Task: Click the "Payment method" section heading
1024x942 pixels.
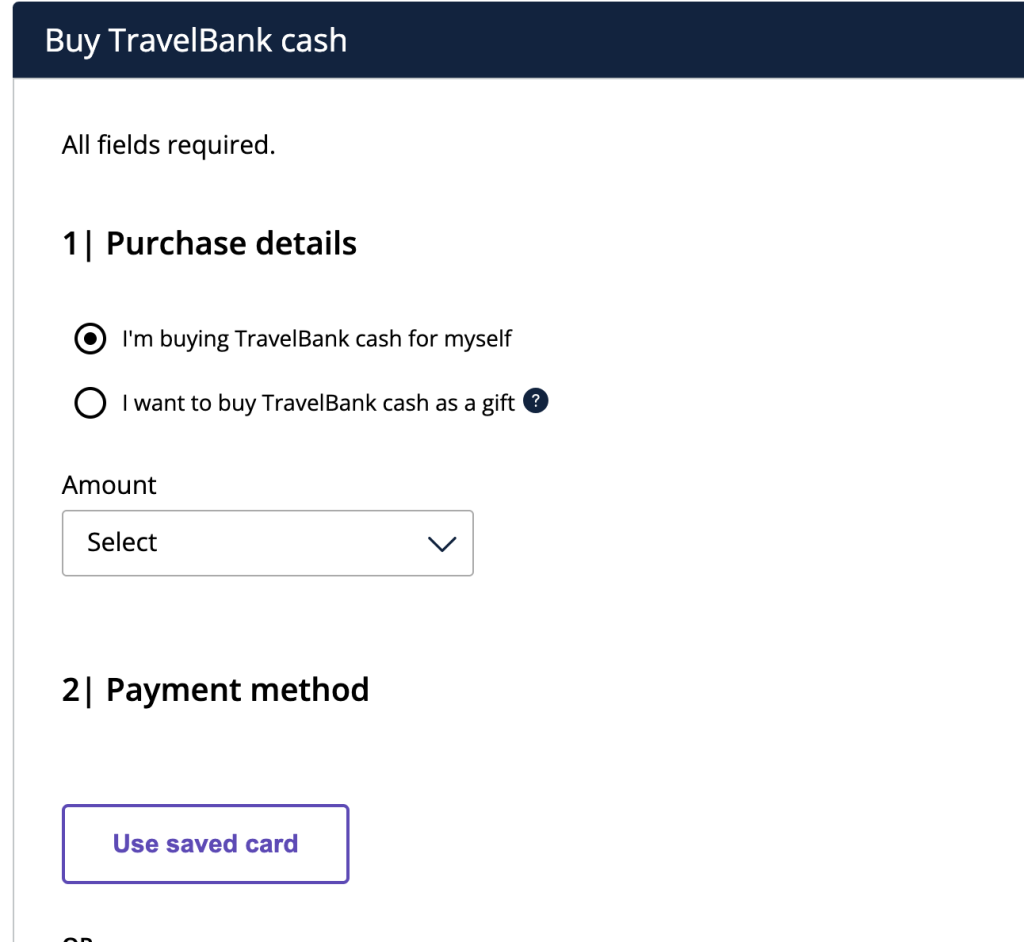Action: click(237, 690)
